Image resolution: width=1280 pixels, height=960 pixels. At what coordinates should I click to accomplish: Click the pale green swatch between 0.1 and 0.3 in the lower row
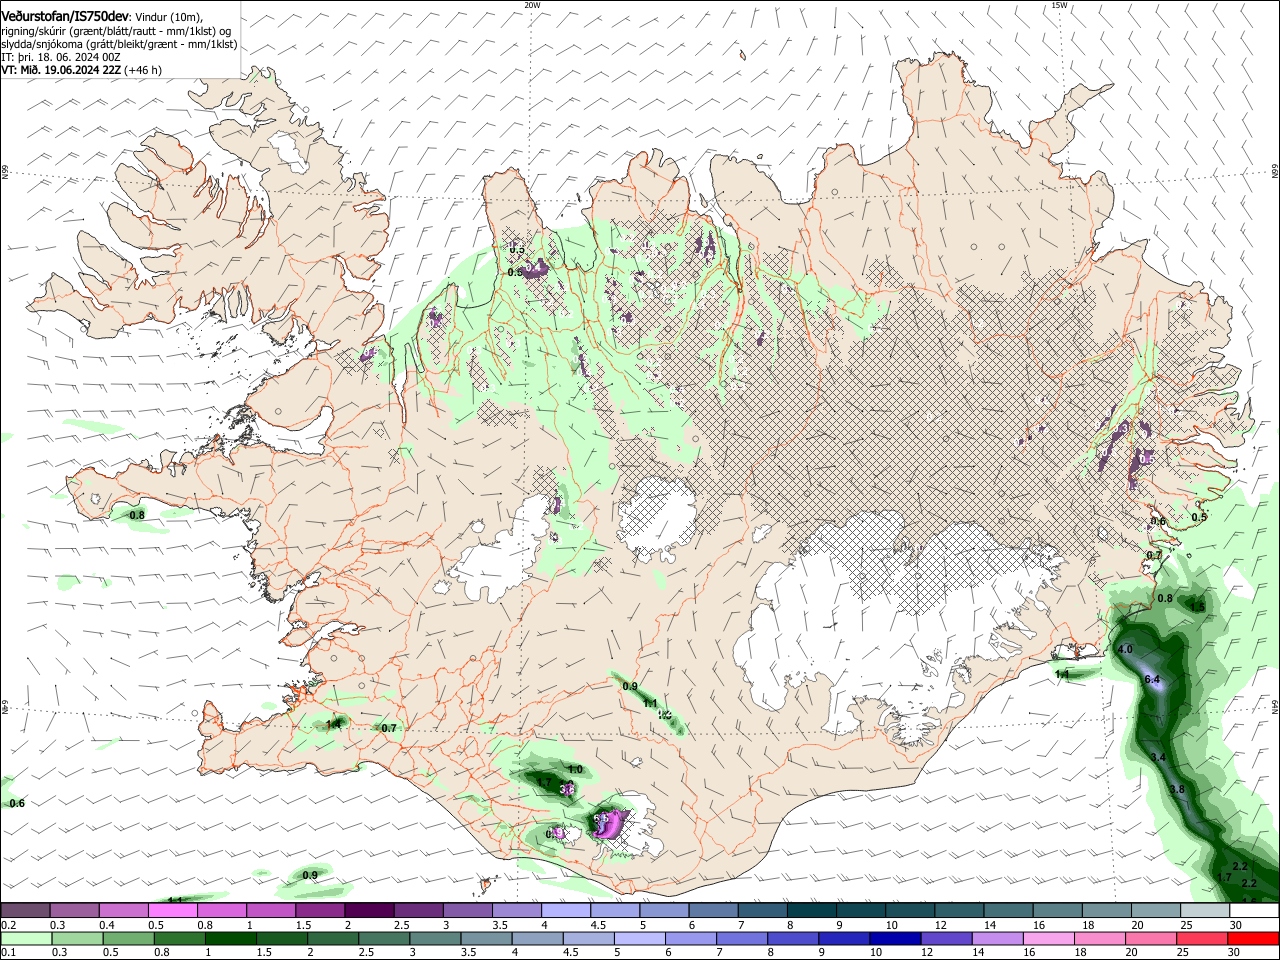click(25, 939)
